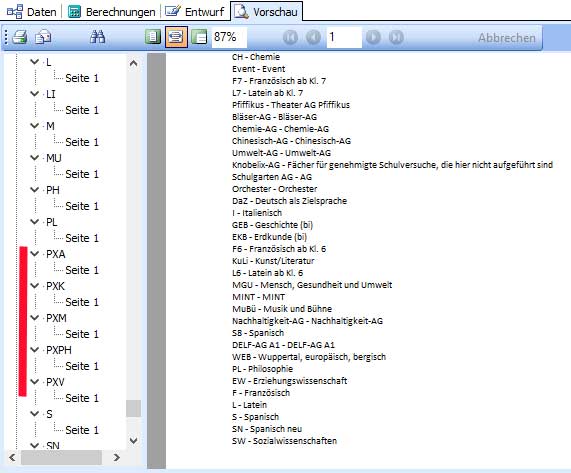The height and width of the screenshot is (473, 571).
Task: Go to the first page button
Action: click(290, 37)
